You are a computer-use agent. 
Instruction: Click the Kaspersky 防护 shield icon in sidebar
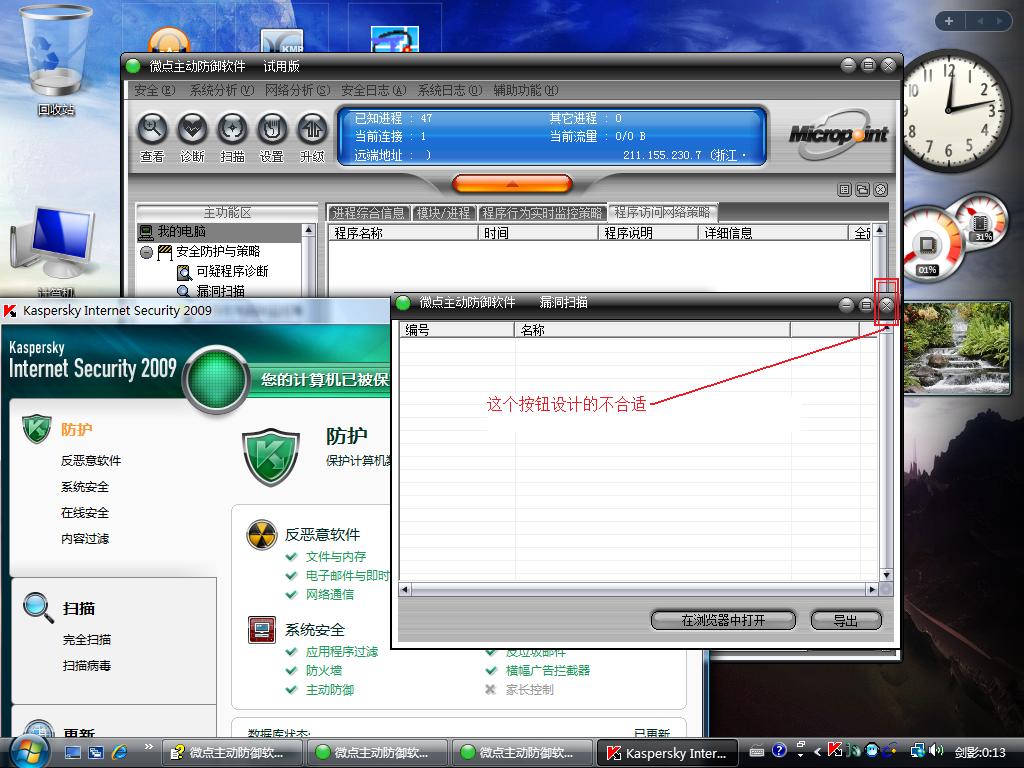[x=36, y=429]
